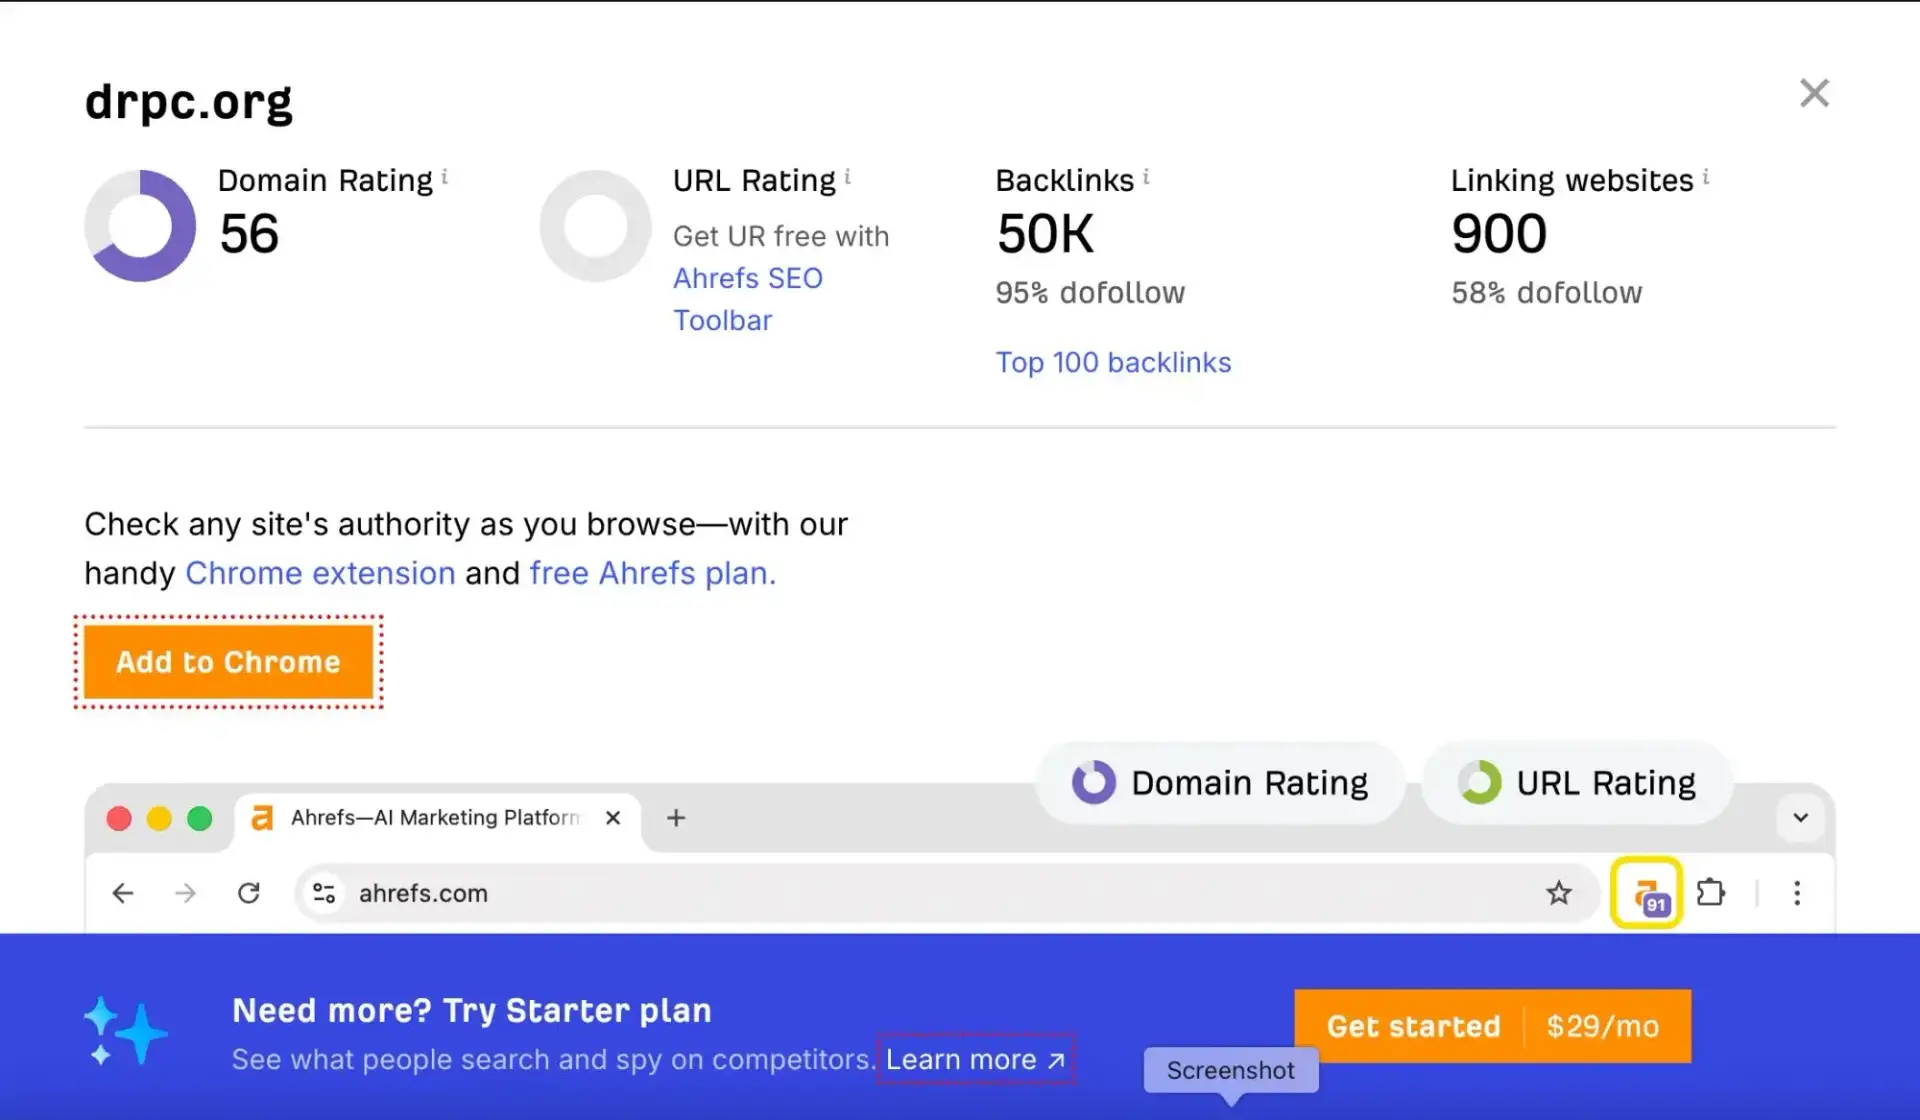Viewport: 1920px width, 1120px height.
Task: Open the Top 100 backlinks link
Action: point(1113,362)
